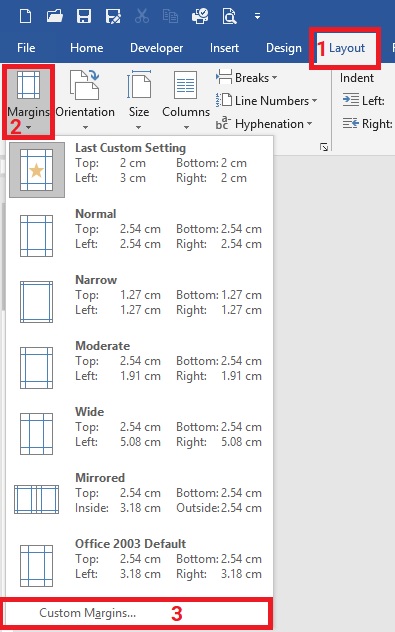This screenshot has height=632, width=395.
Task: Open the Breaks dropdown menu
Action: [x=247, y=77]
